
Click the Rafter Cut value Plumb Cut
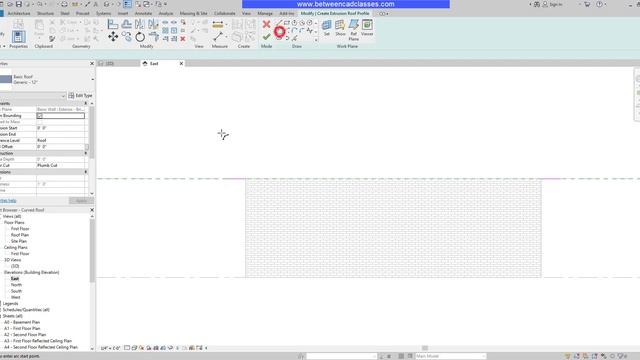click(x=61, y=165)
